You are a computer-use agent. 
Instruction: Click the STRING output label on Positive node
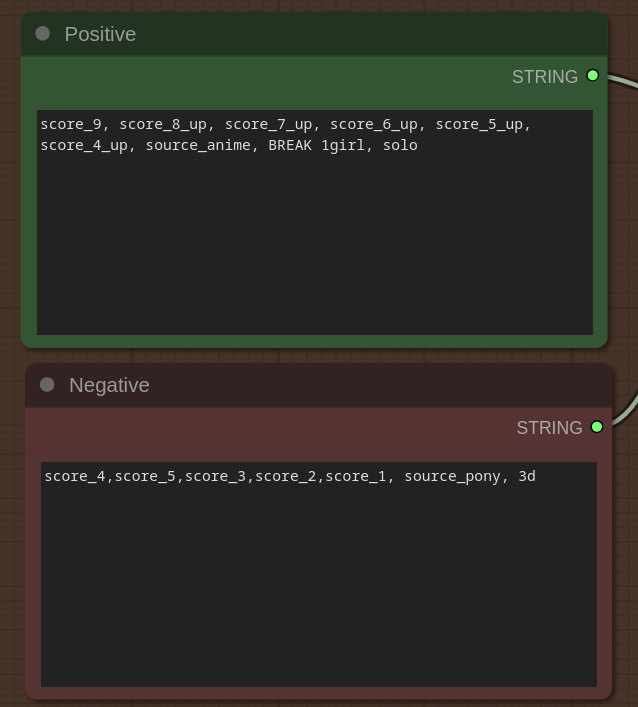[544, 77]
